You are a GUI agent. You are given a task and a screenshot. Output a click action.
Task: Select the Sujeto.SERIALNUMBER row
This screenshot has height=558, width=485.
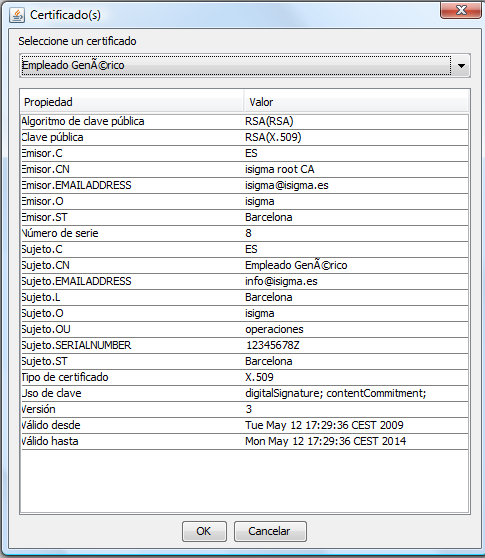[245, 346]
